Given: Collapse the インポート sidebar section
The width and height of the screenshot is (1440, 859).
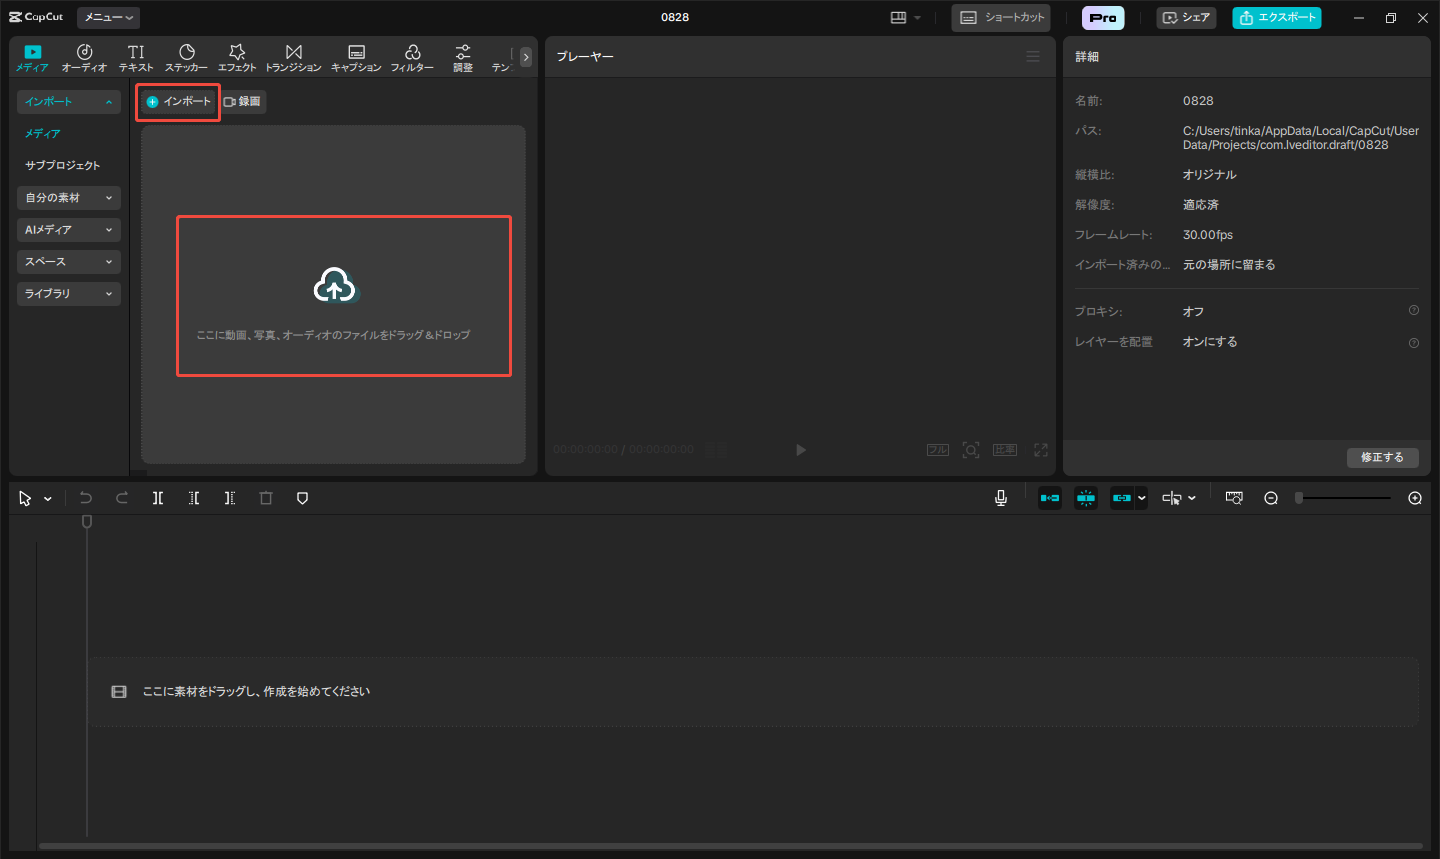Looking at the screenshot, I should 69,102.
